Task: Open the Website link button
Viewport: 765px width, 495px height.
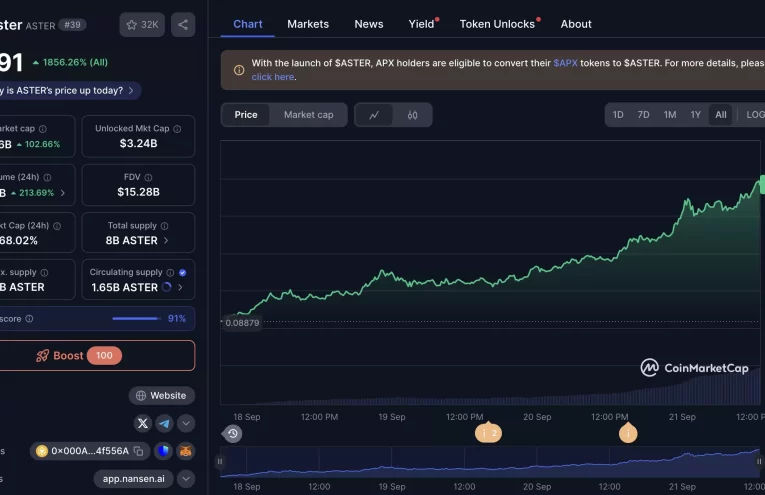Action: tap(161, 396)
